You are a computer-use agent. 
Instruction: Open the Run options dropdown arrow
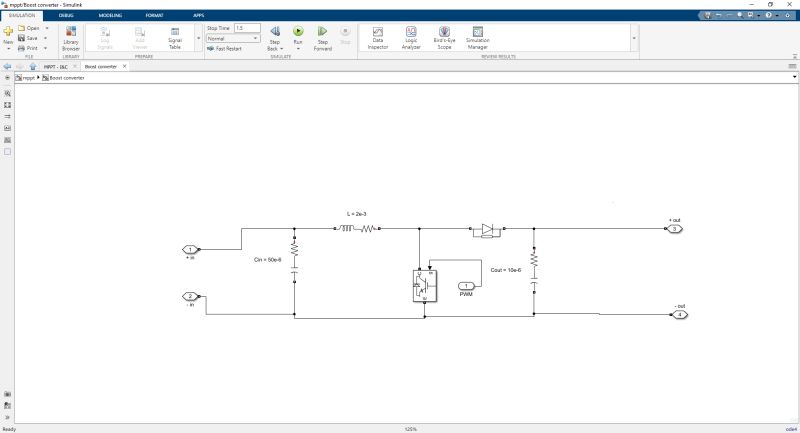[298, 49]
